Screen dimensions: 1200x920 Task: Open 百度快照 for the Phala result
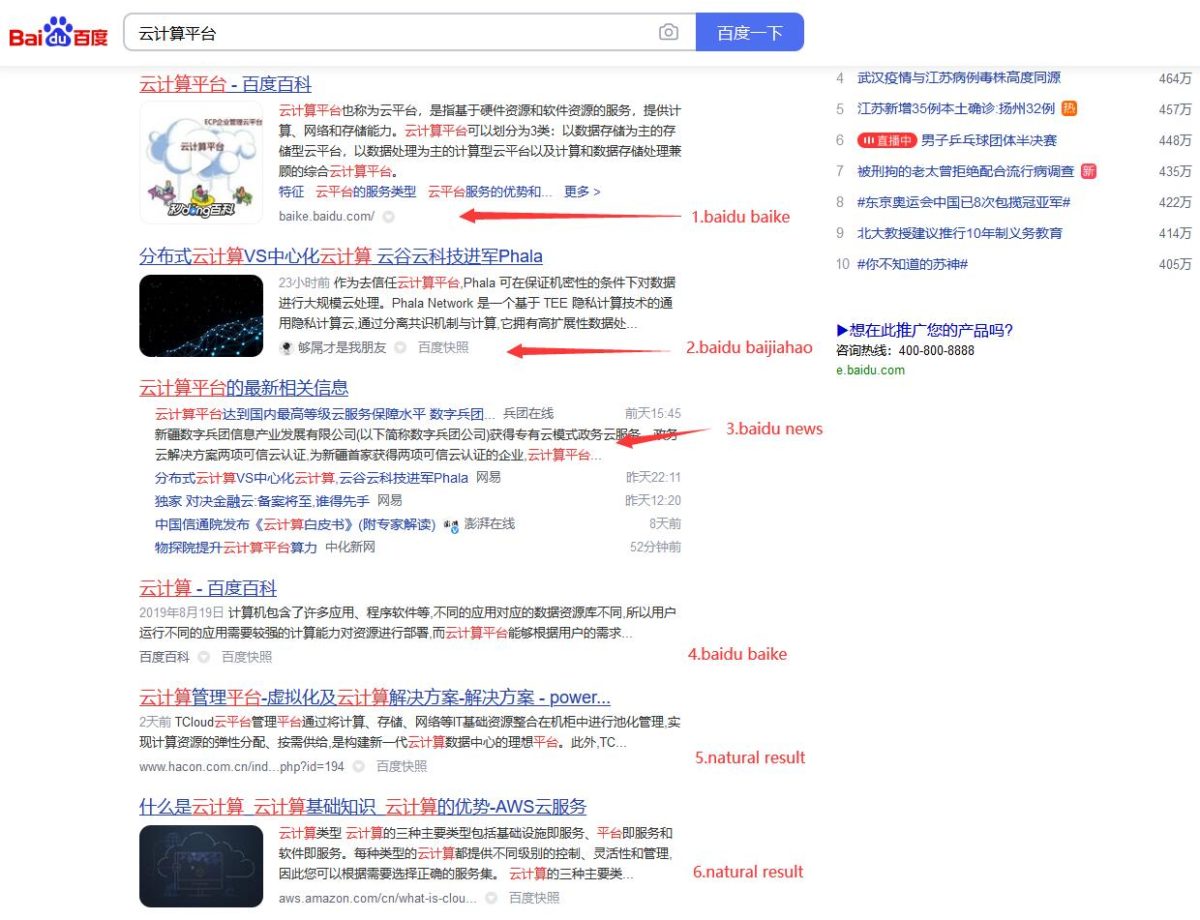[x=443, y=347]
